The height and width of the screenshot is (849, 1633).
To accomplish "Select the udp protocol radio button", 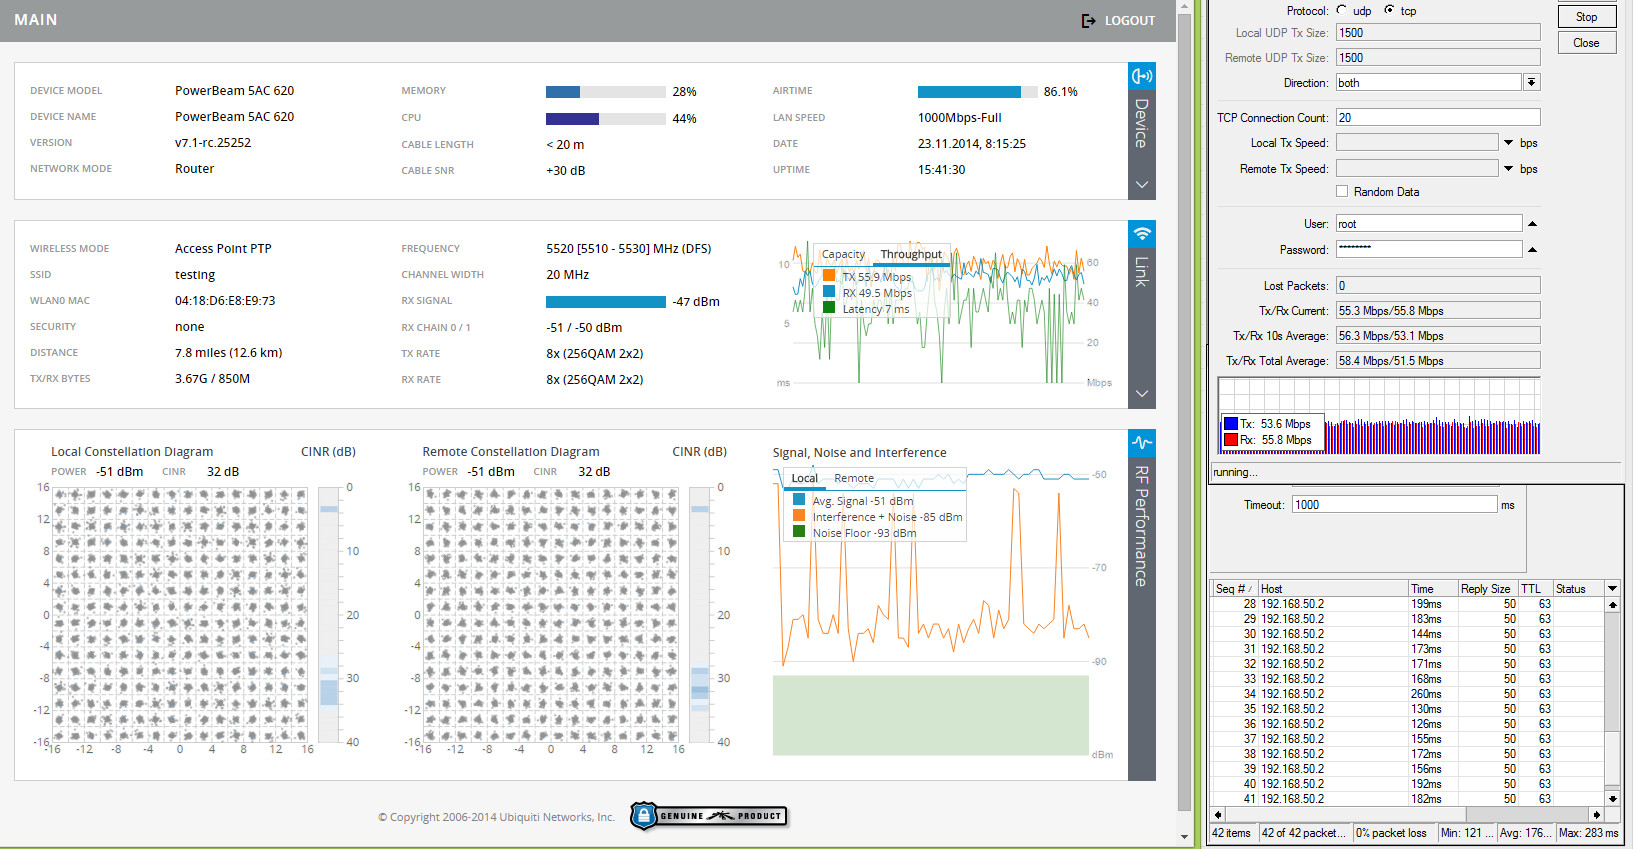I will pos(1342,10).
